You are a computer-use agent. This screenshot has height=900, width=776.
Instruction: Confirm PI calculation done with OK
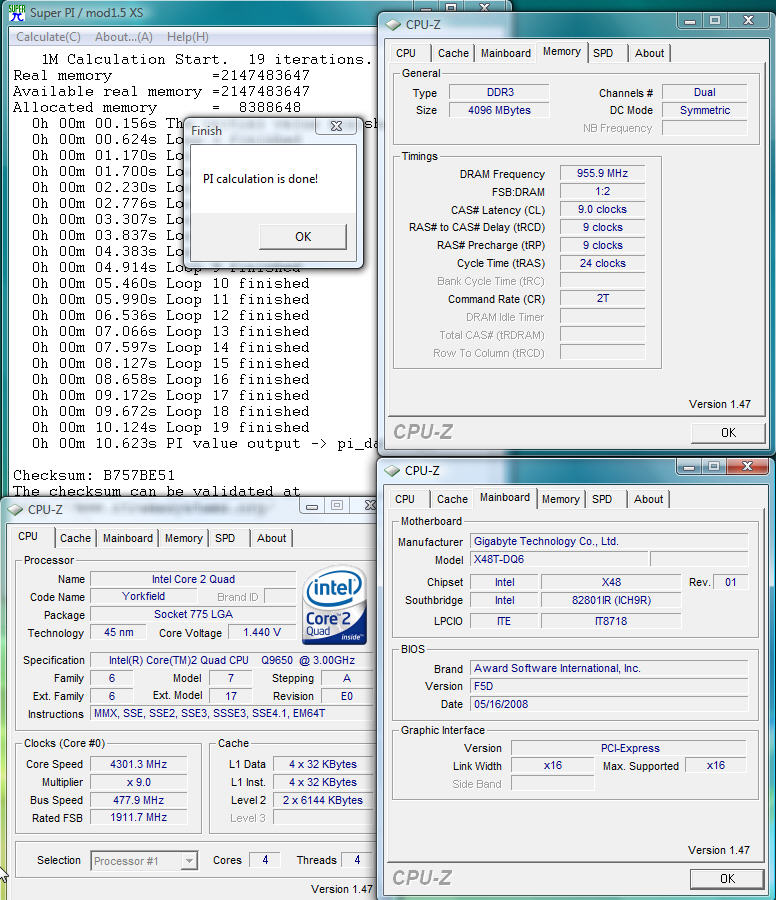[302, 236]
